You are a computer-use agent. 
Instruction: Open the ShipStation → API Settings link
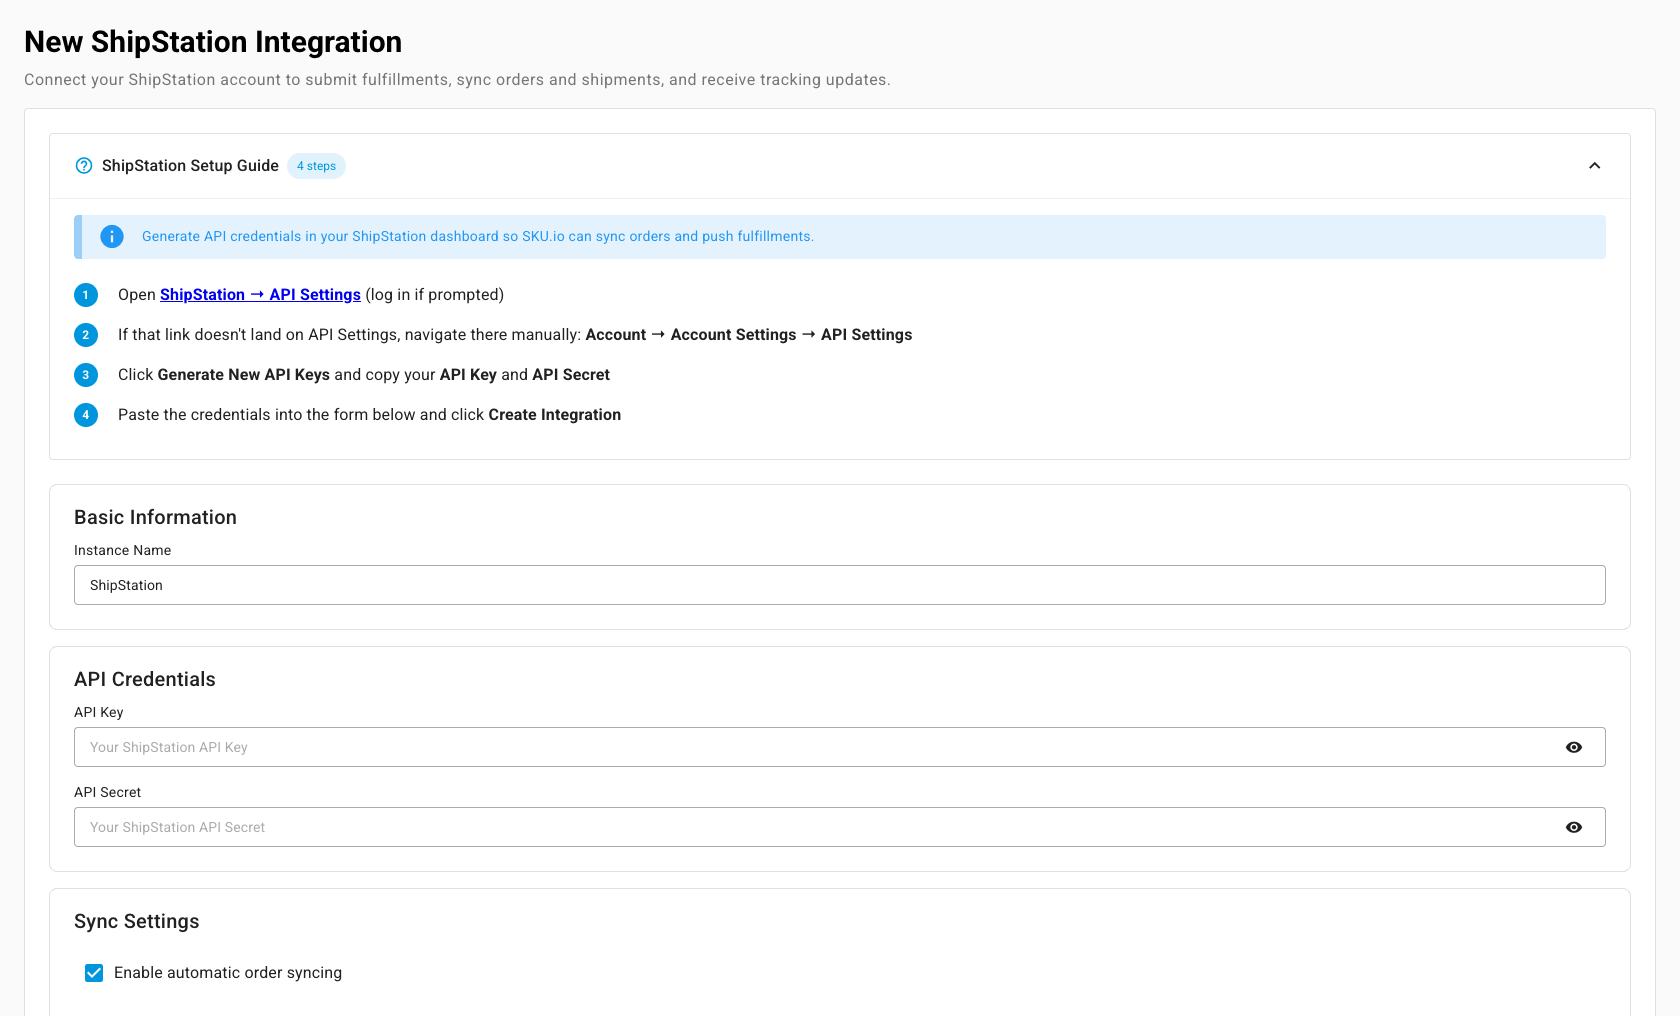[x=260, y=295]
